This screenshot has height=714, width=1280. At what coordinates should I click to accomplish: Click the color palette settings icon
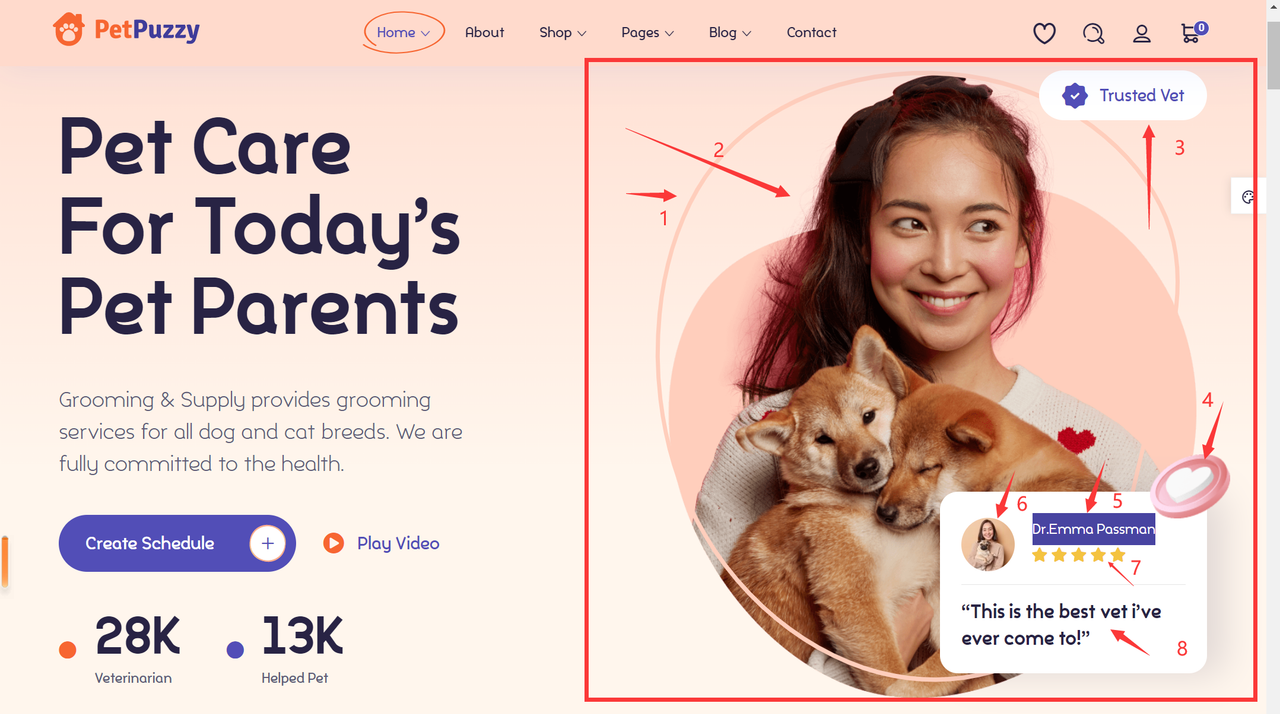pyautogui.click(x=1248, y=197)
